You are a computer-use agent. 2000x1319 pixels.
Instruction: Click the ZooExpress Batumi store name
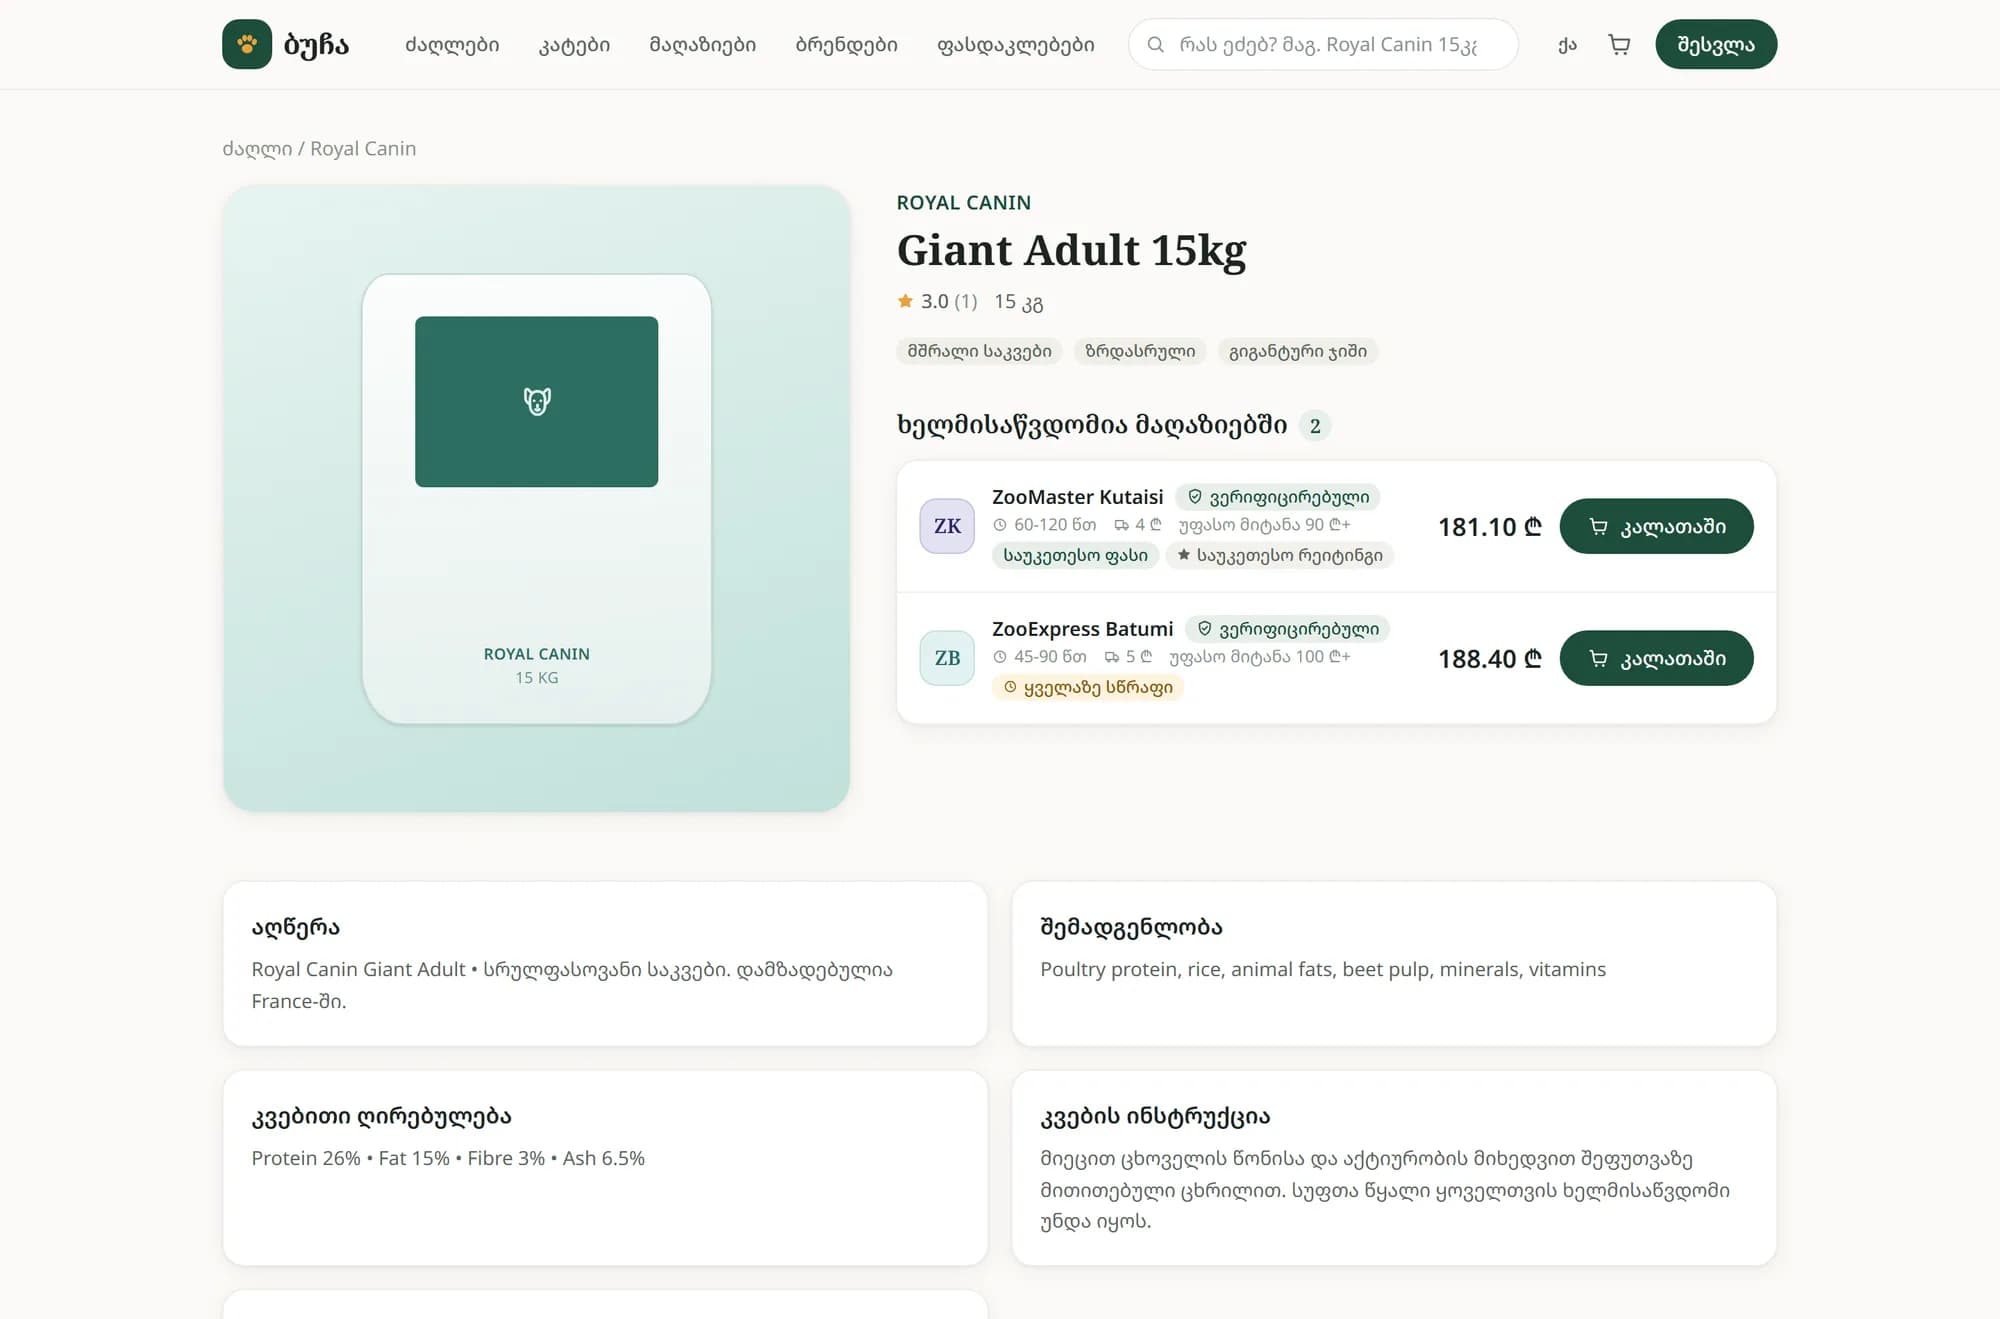click(1082, 629)
